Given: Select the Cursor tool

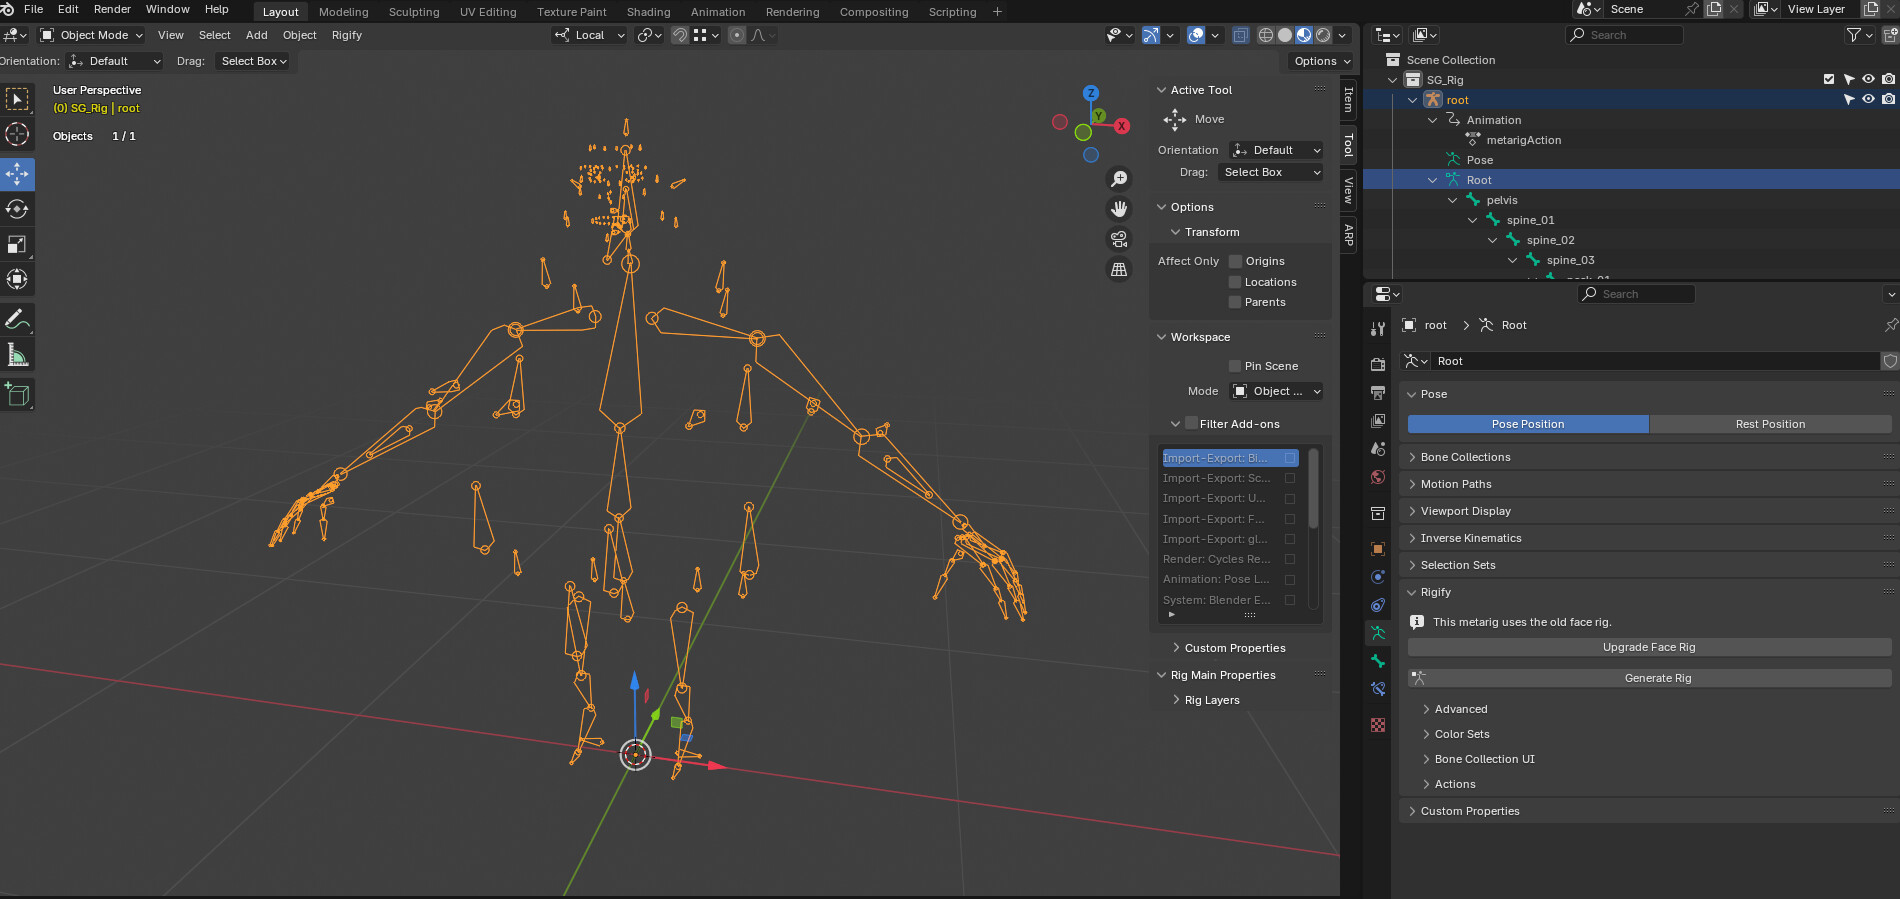Looking at the screenshot, I should point(17,134).
